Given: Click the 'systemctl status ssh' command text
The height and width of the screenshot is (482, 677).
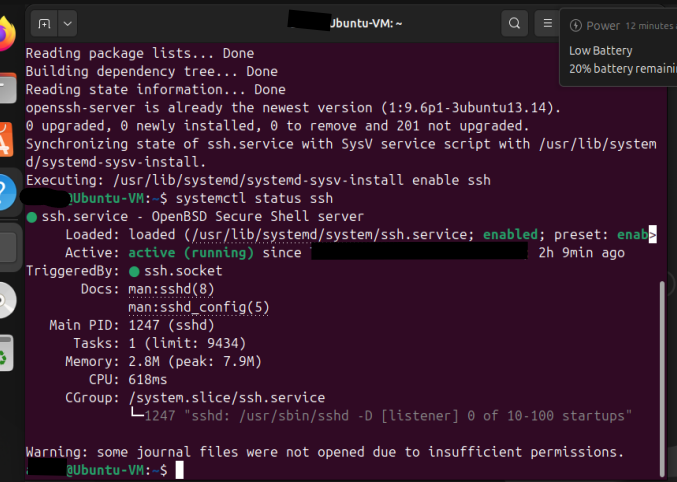Looking at the screenshot, I should [x=254, y=198].
